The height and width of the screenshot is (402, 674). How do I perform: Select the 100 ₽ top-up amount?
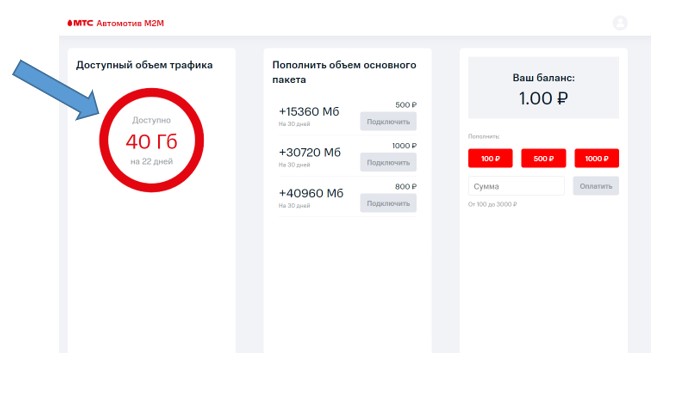pos(490,158)
